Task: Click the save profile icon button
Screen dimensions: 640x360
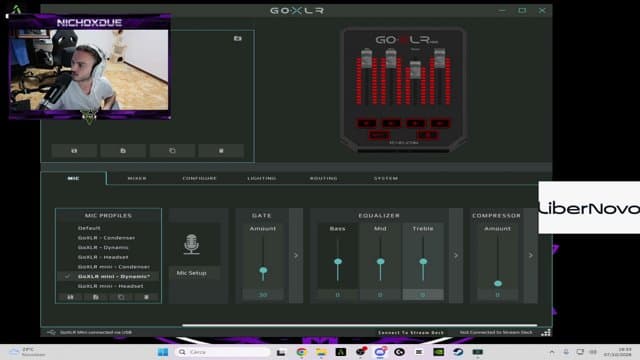Action: 123,151
